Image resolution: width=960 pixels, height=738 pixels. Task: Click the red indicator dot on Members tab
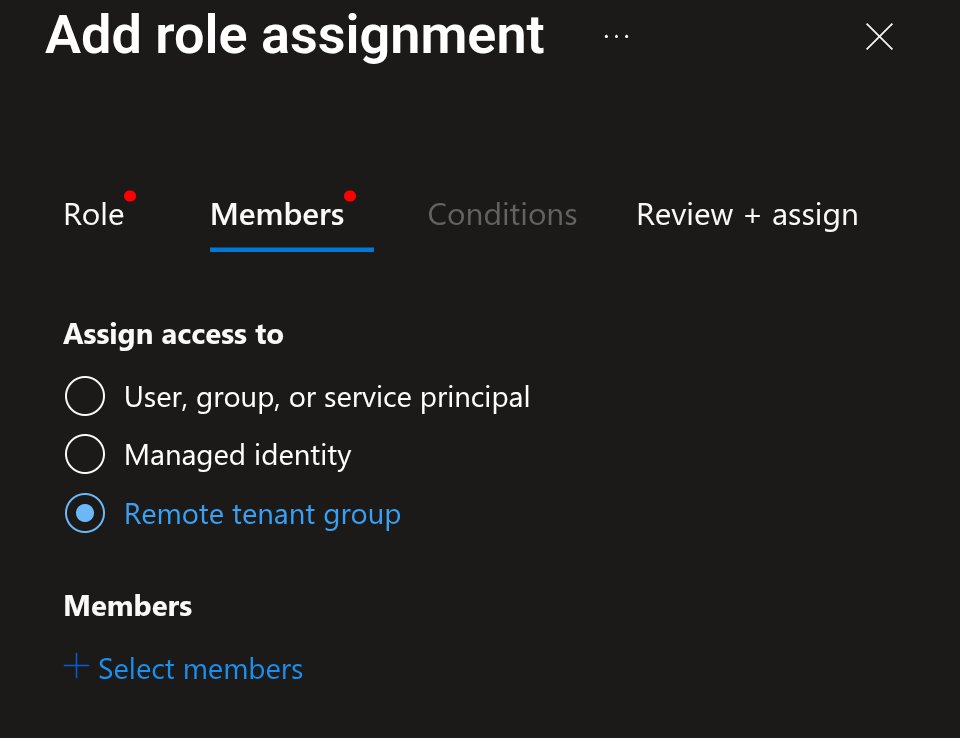[x=350, y=196]
